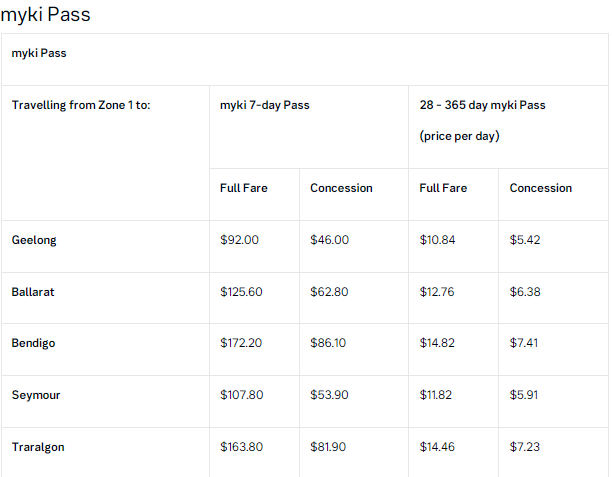Screen dimensions: 612x477
Task: Click the Geelong row label
Action: tap(34, 240)
